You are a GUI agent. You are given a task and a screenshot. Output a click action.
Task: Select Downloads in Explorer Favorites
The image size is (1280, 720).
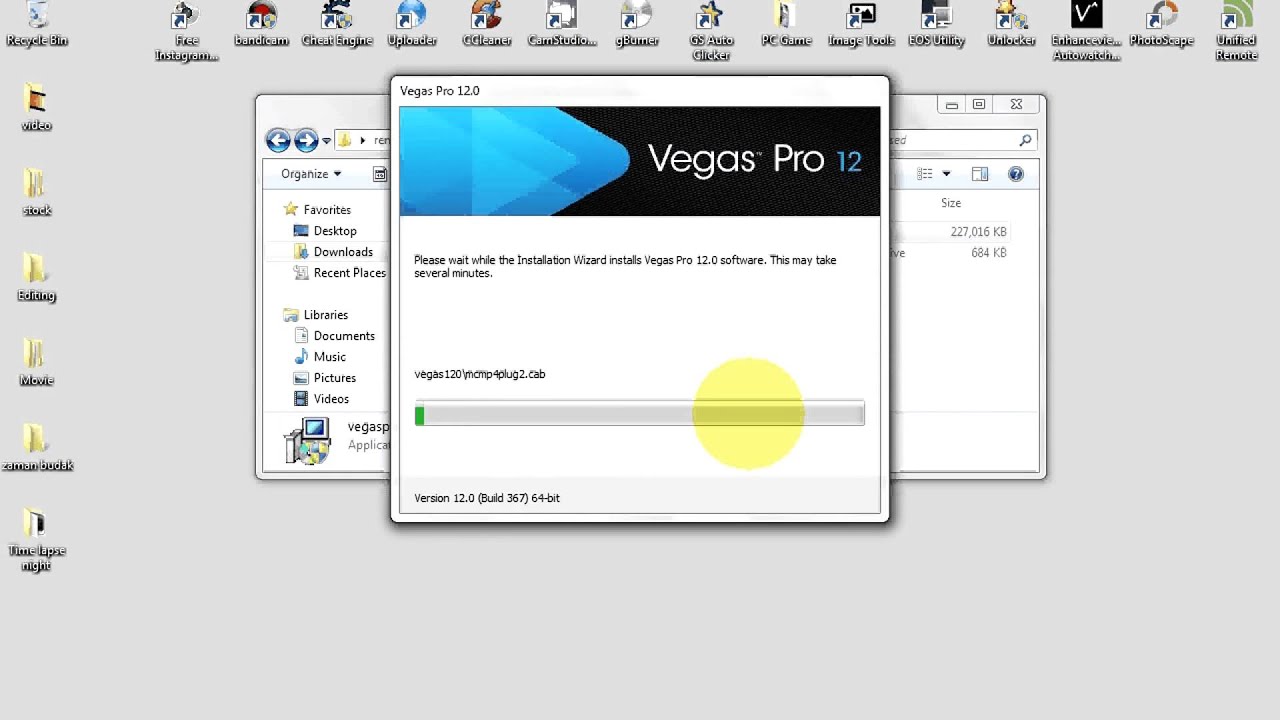333,252
